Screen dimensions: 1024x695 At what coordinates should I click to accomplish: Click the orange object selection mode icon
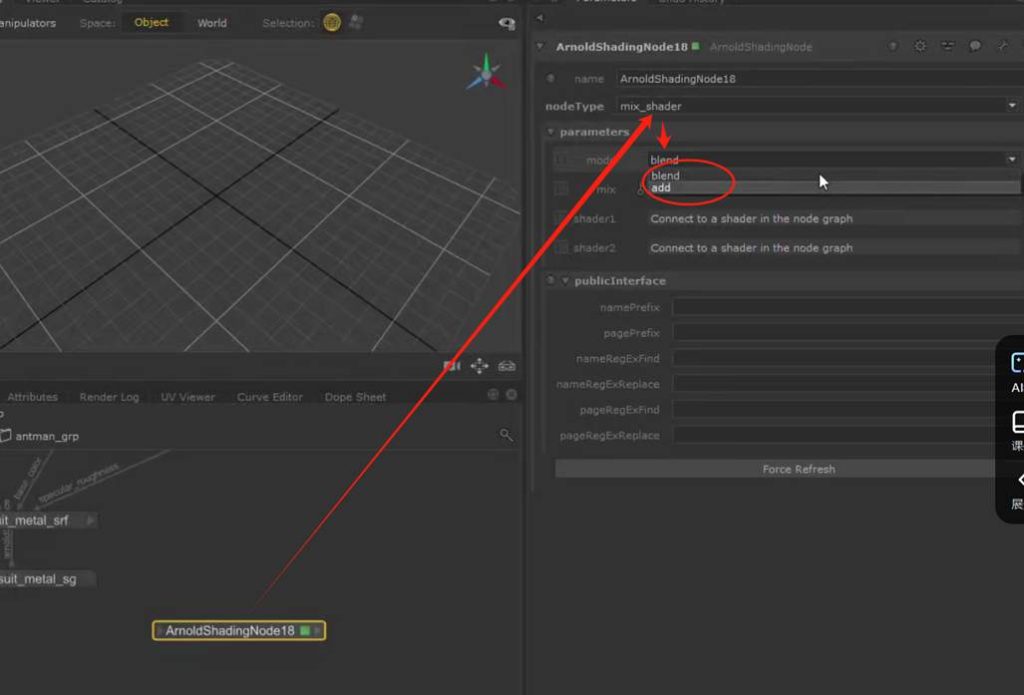coord(332,23)
